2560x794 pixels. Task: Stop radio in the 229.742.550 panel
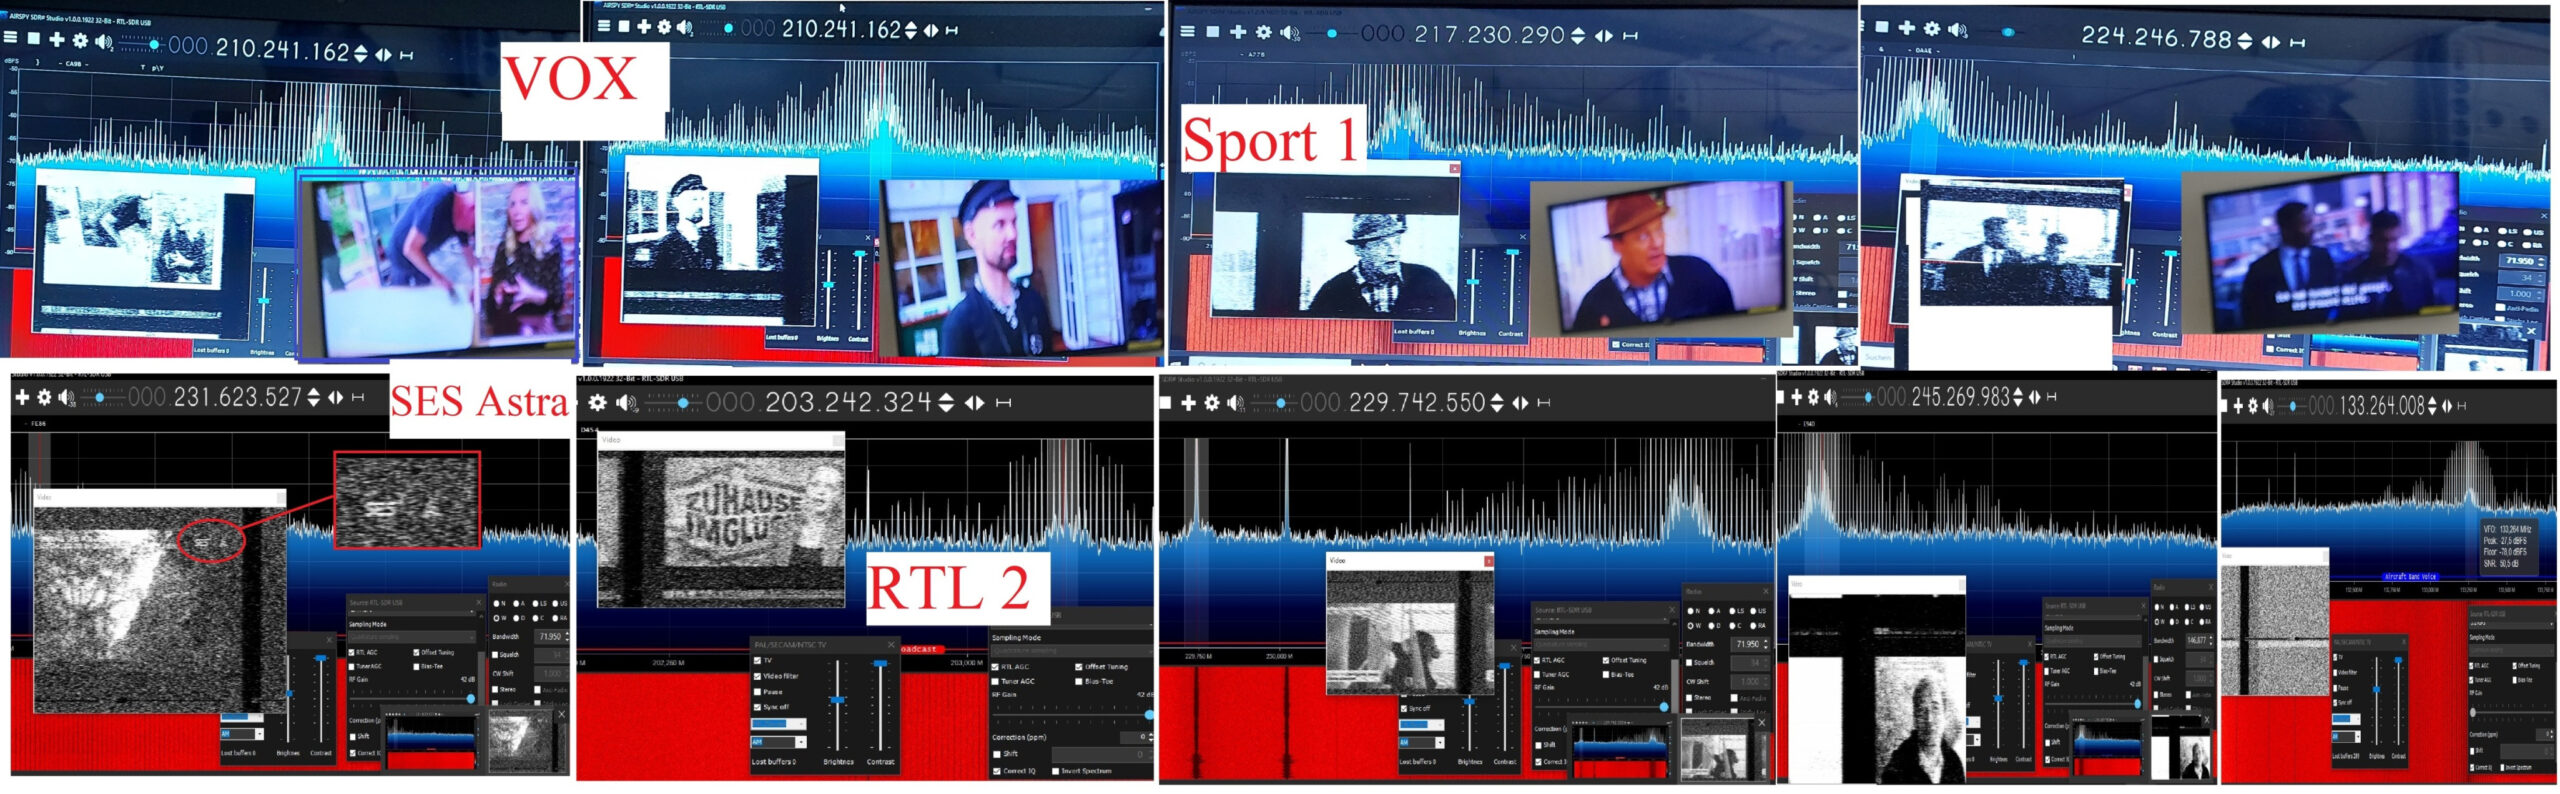pyautogui.click(x=1165, y=403)
